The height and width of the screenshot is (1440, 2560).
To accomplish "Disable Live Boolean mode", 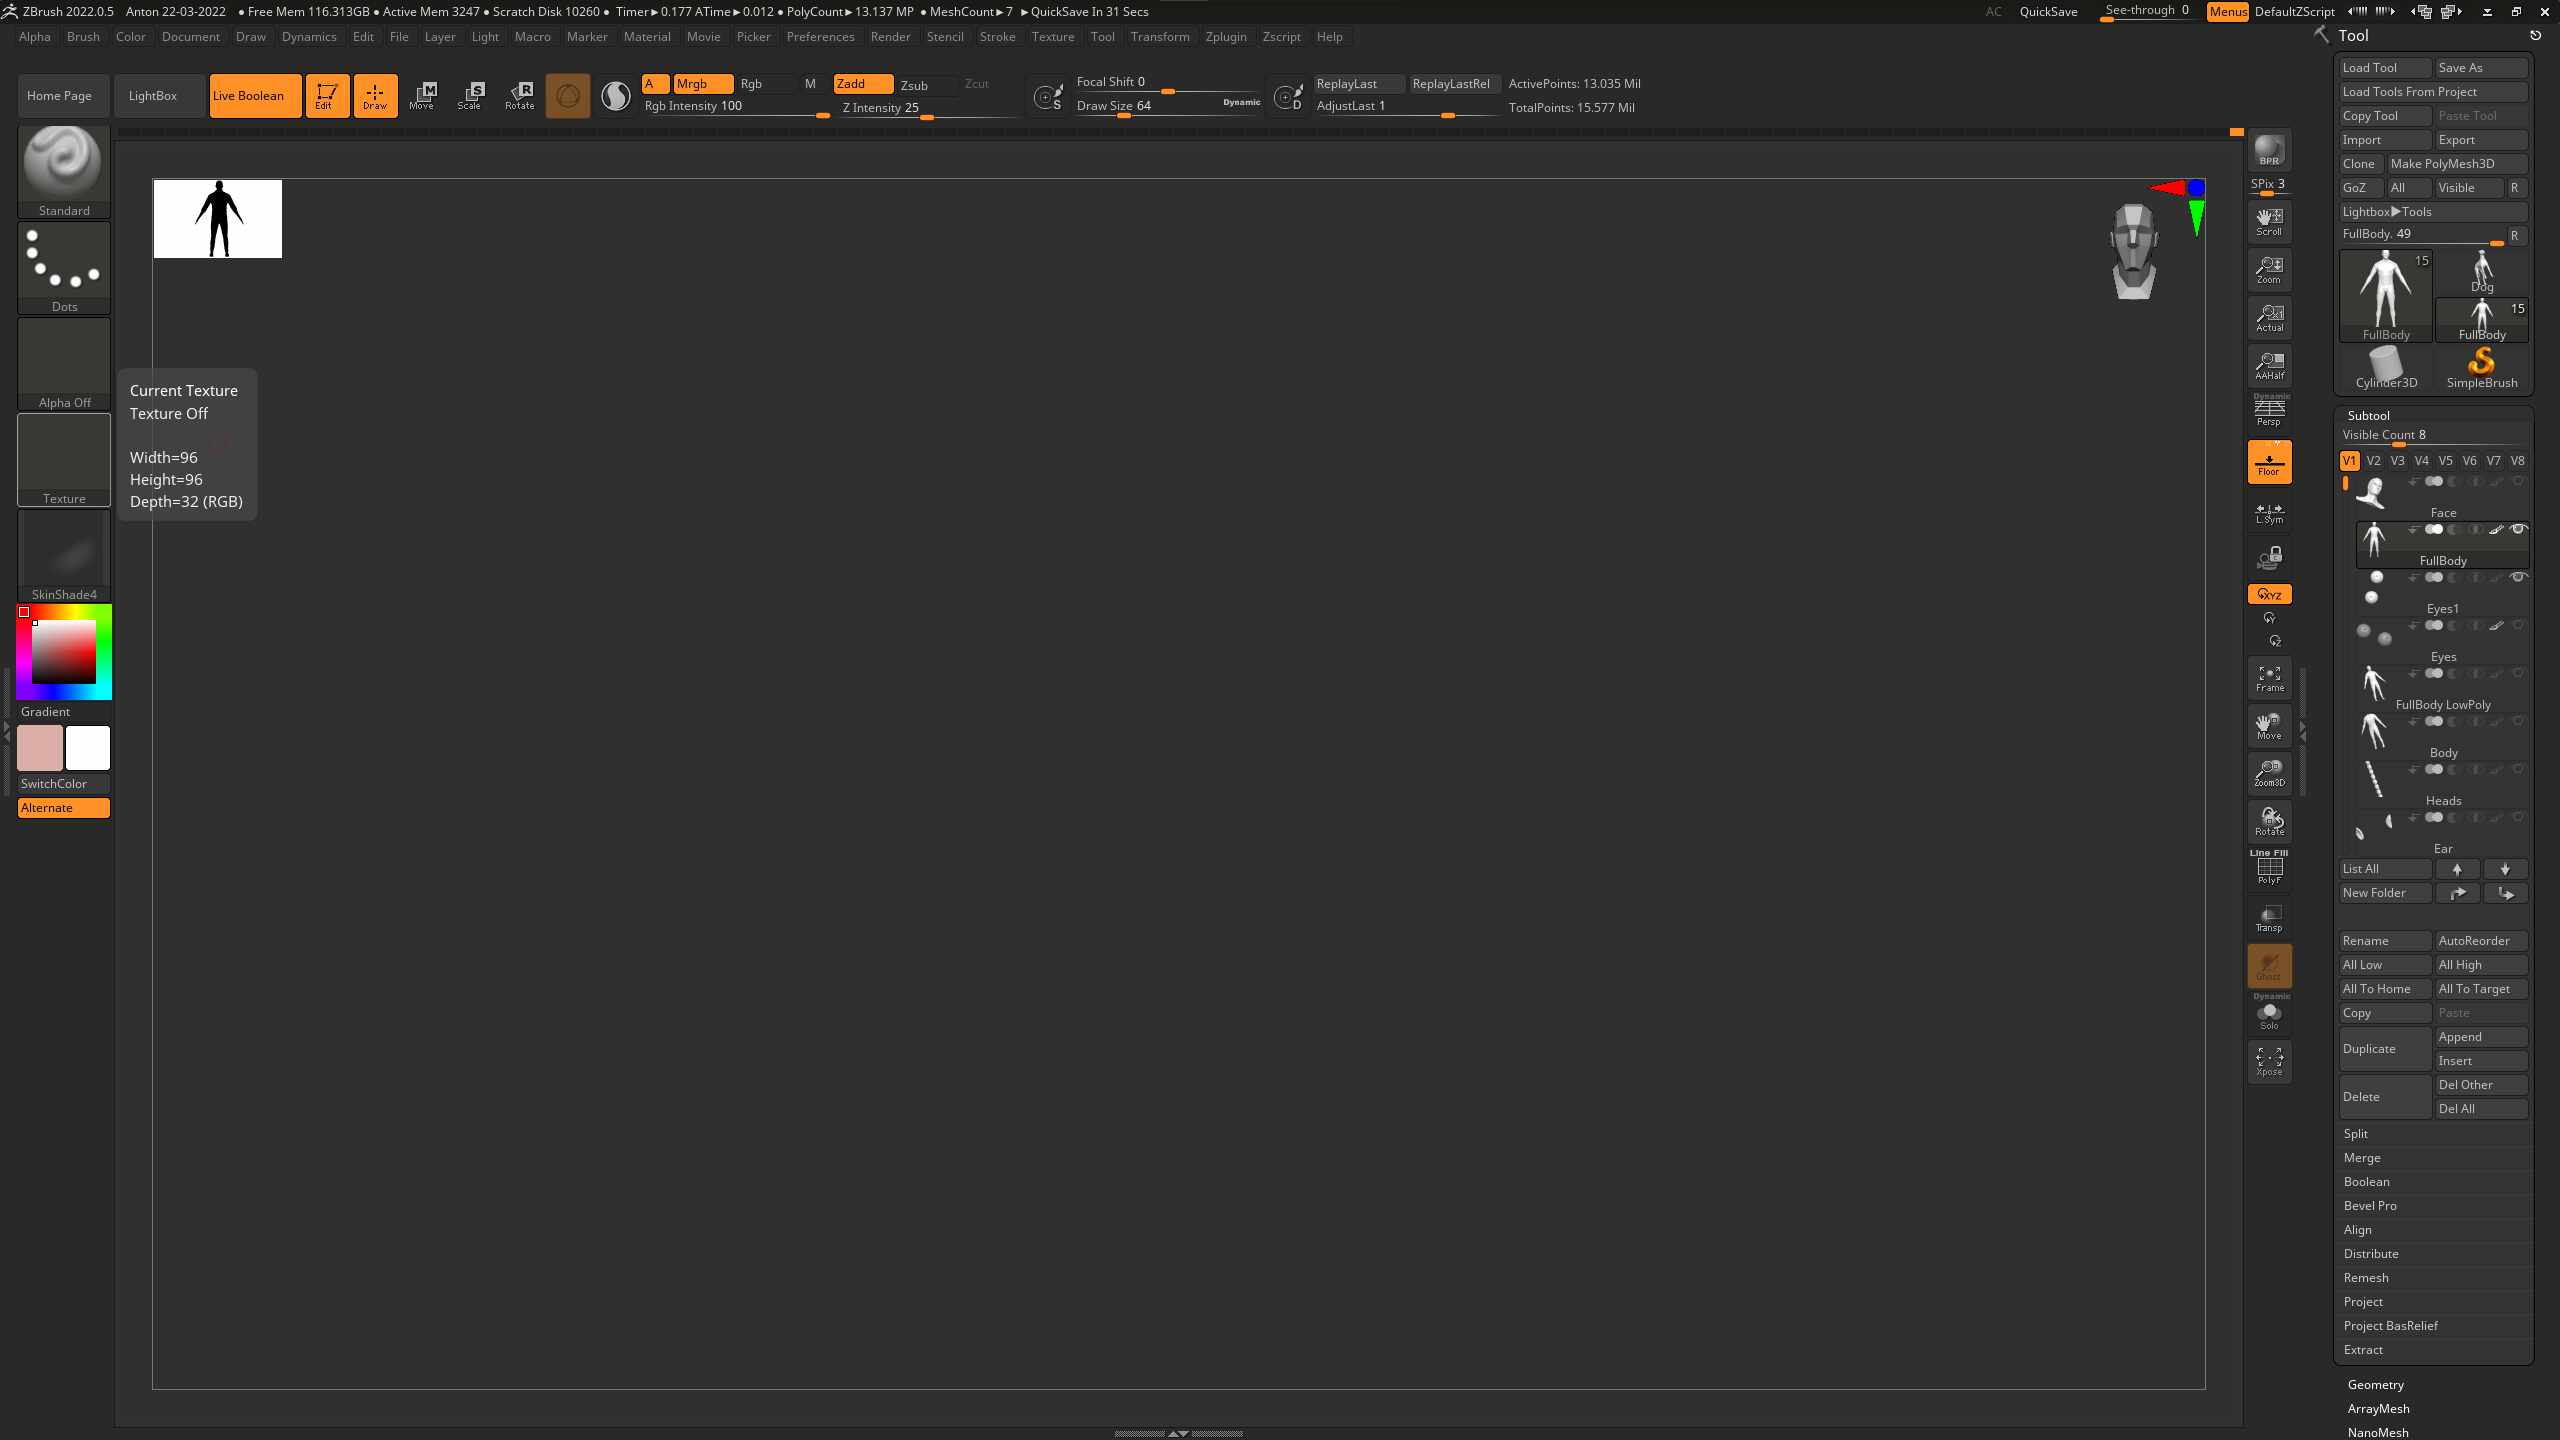I will (x=255, y=96).
